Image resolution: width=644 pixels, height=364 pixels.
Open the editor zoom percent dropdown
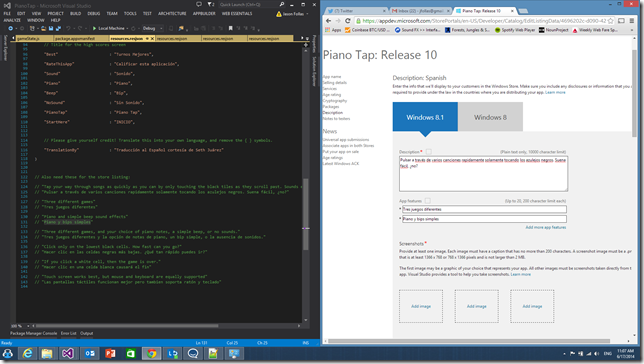point(17,326)
